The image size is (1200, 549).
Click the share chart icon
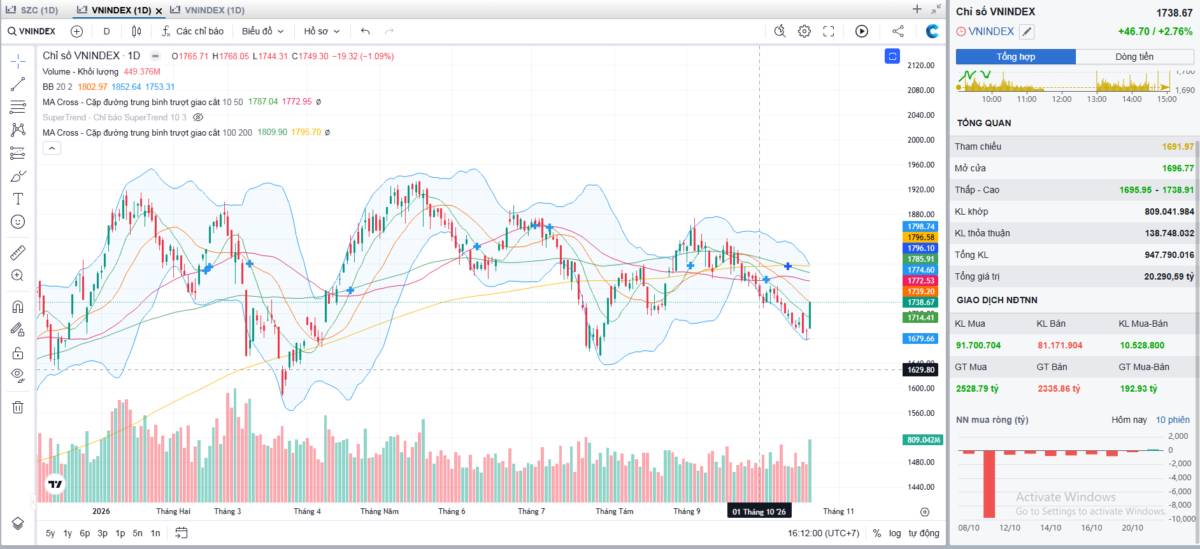tap(897, 31)
